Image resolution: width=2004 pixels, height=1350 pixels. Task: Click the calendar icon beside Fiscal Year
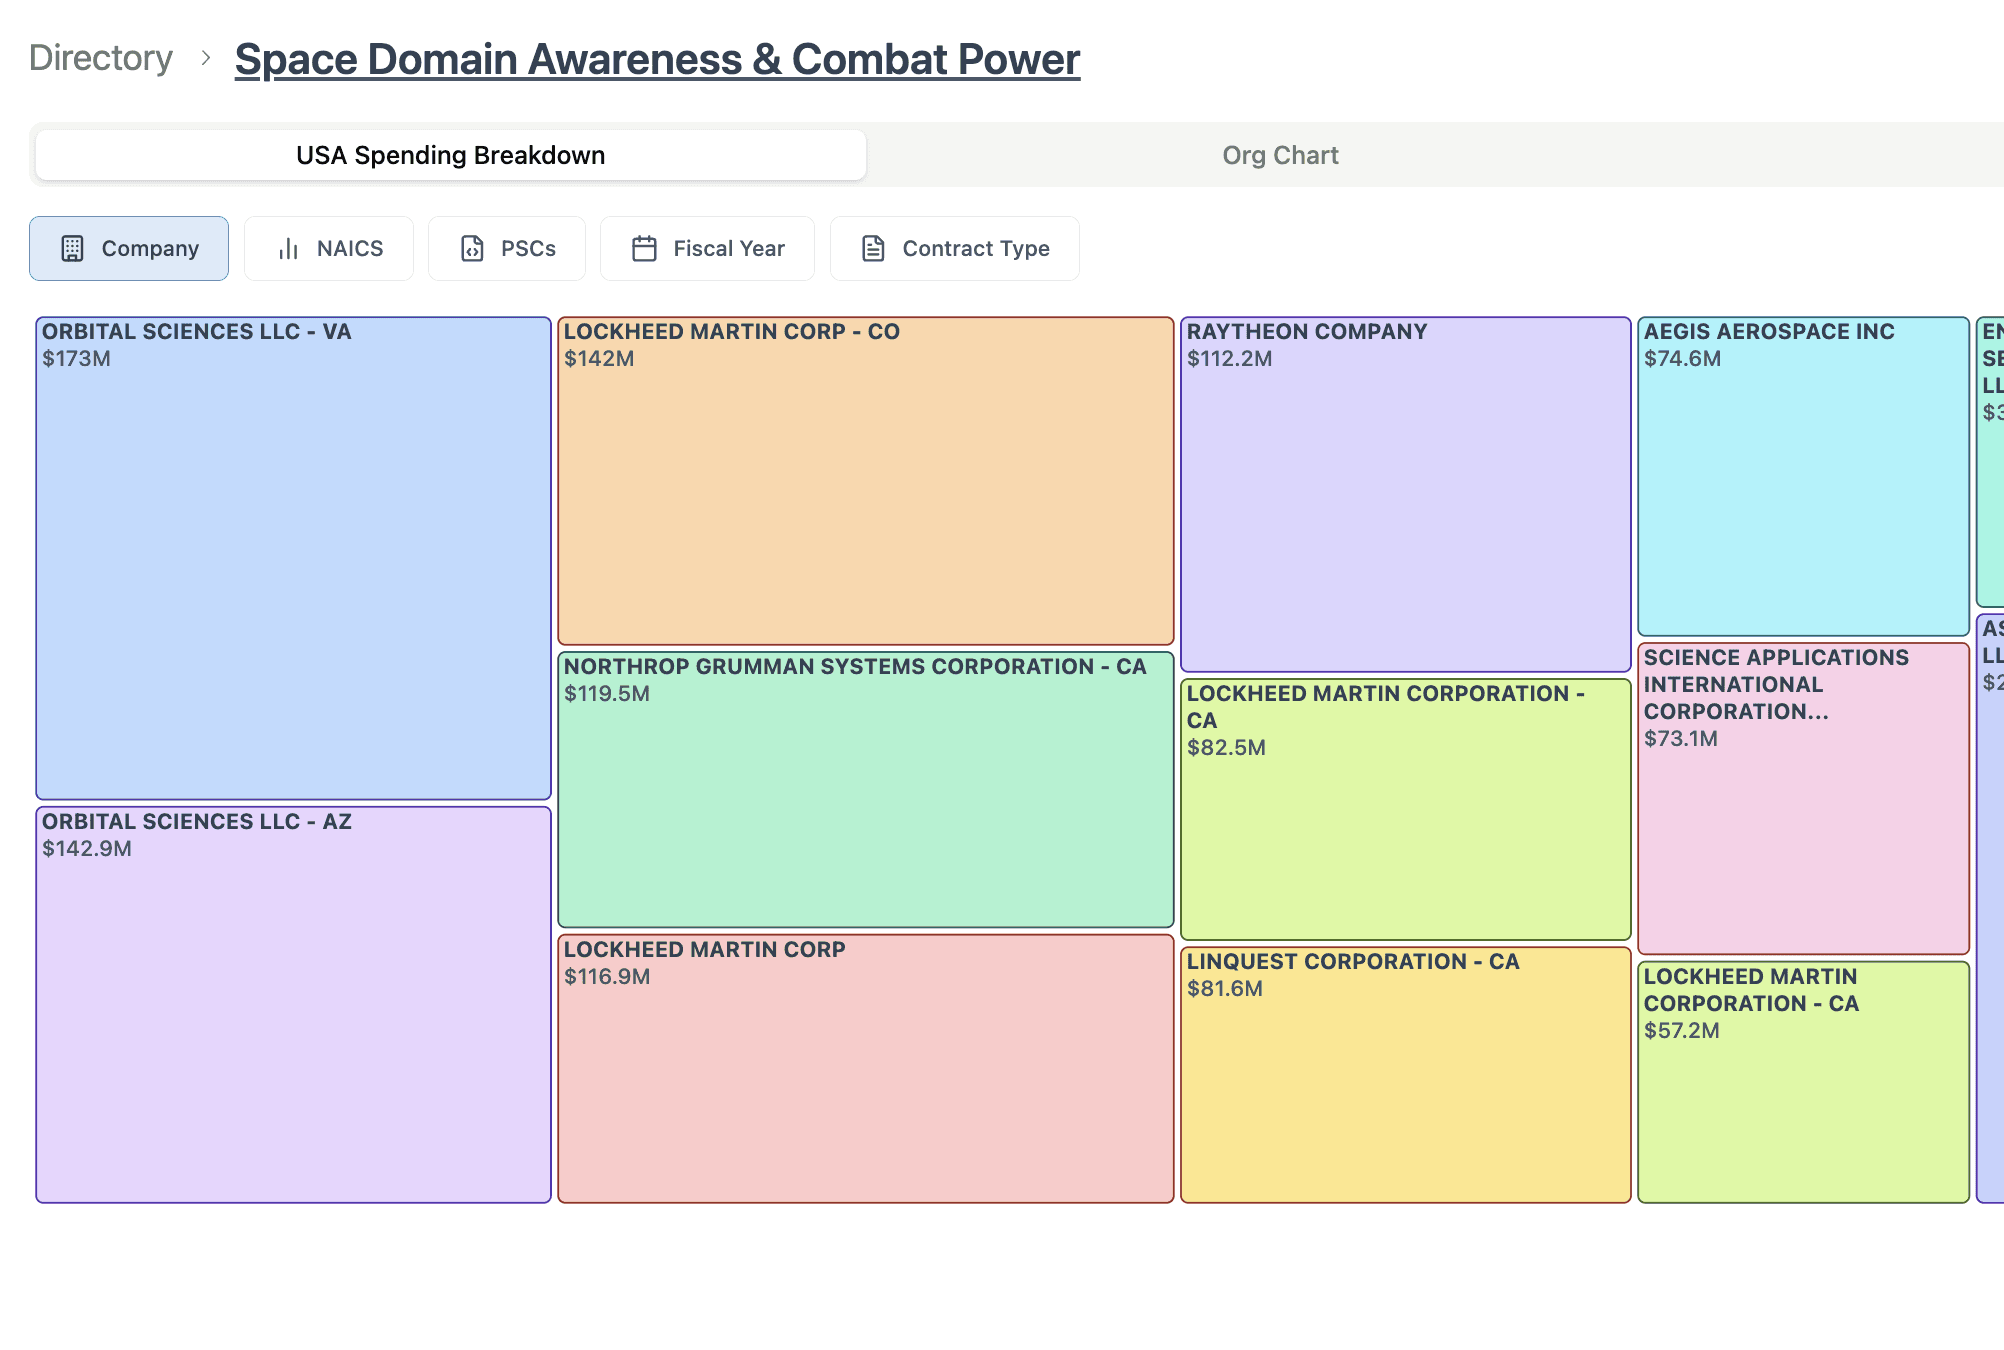645,249
